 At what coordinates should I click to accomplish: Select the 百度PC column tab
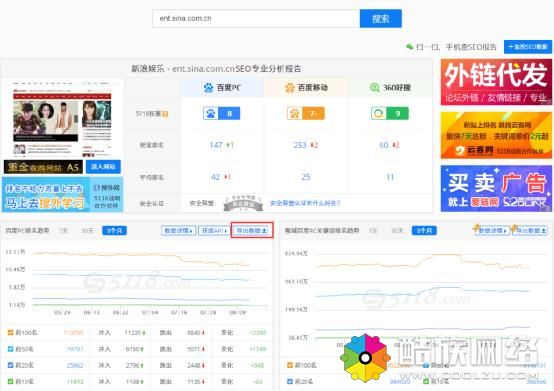[222, 88]
